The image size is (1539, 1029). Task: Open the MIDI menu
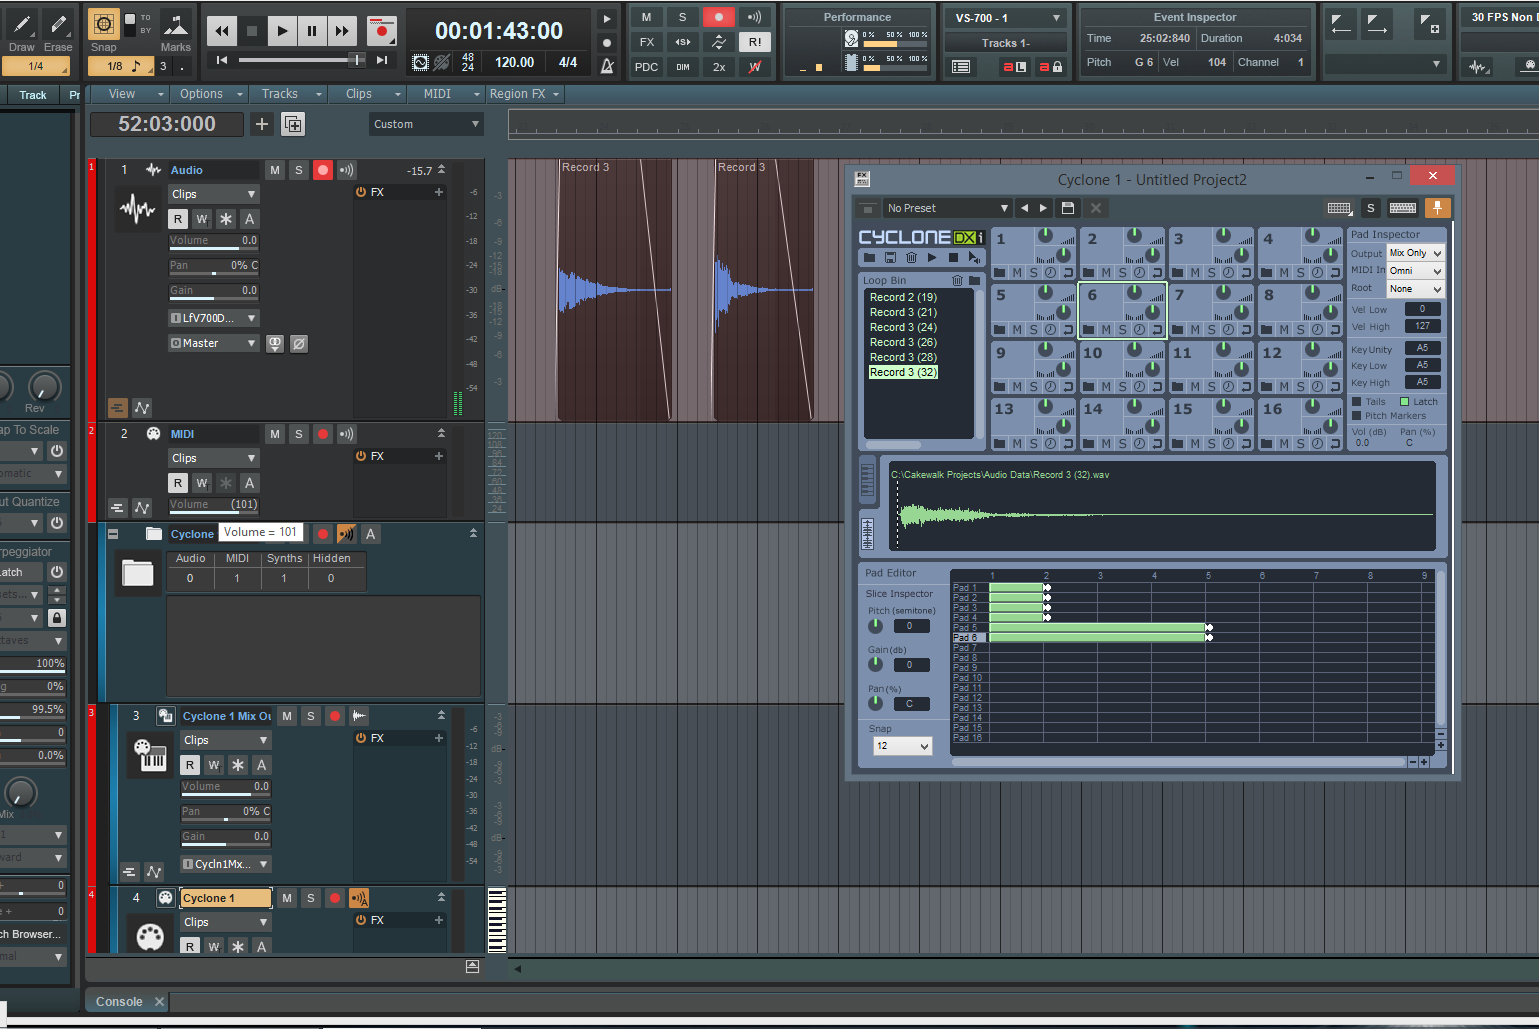tap(447, 94)
